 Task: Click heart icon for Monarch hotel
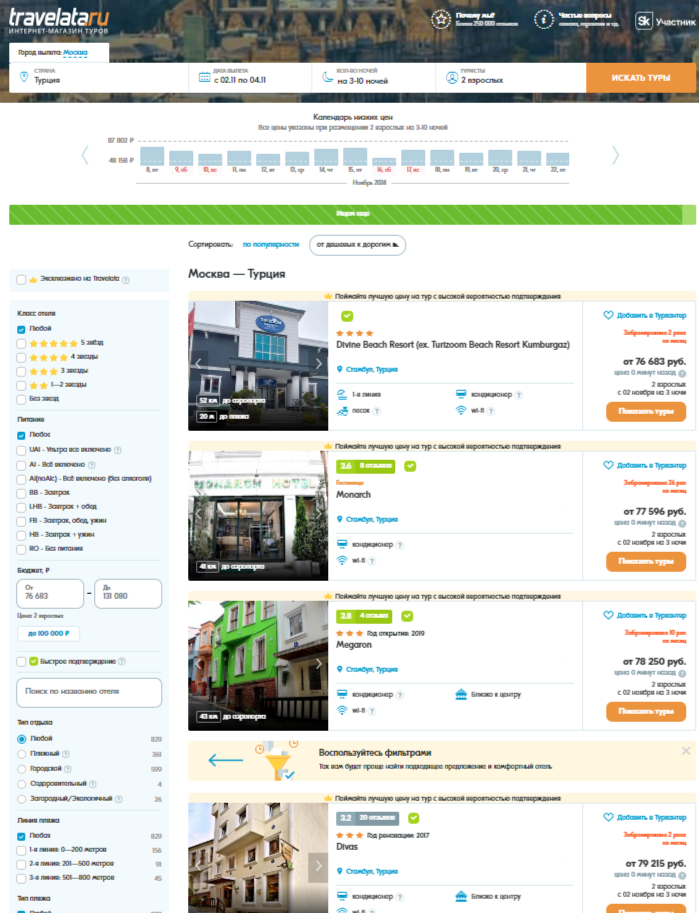tap(608, 465)
